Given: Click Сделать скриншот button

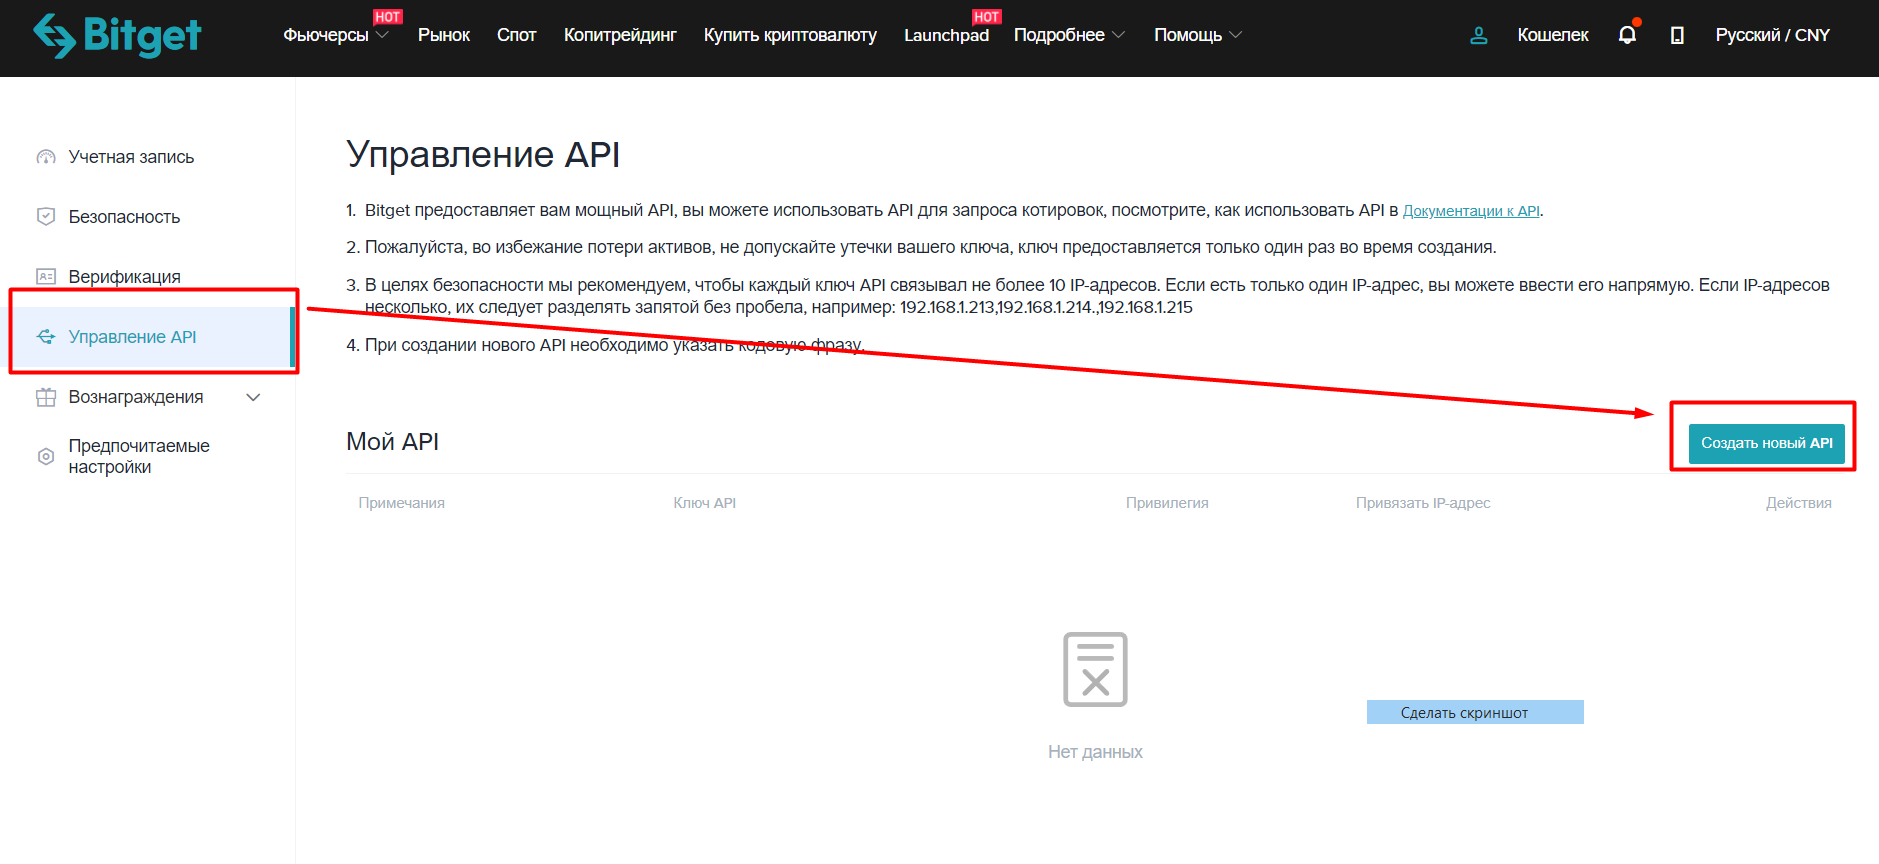Looking at the screenshot, I should (1475, 712).
